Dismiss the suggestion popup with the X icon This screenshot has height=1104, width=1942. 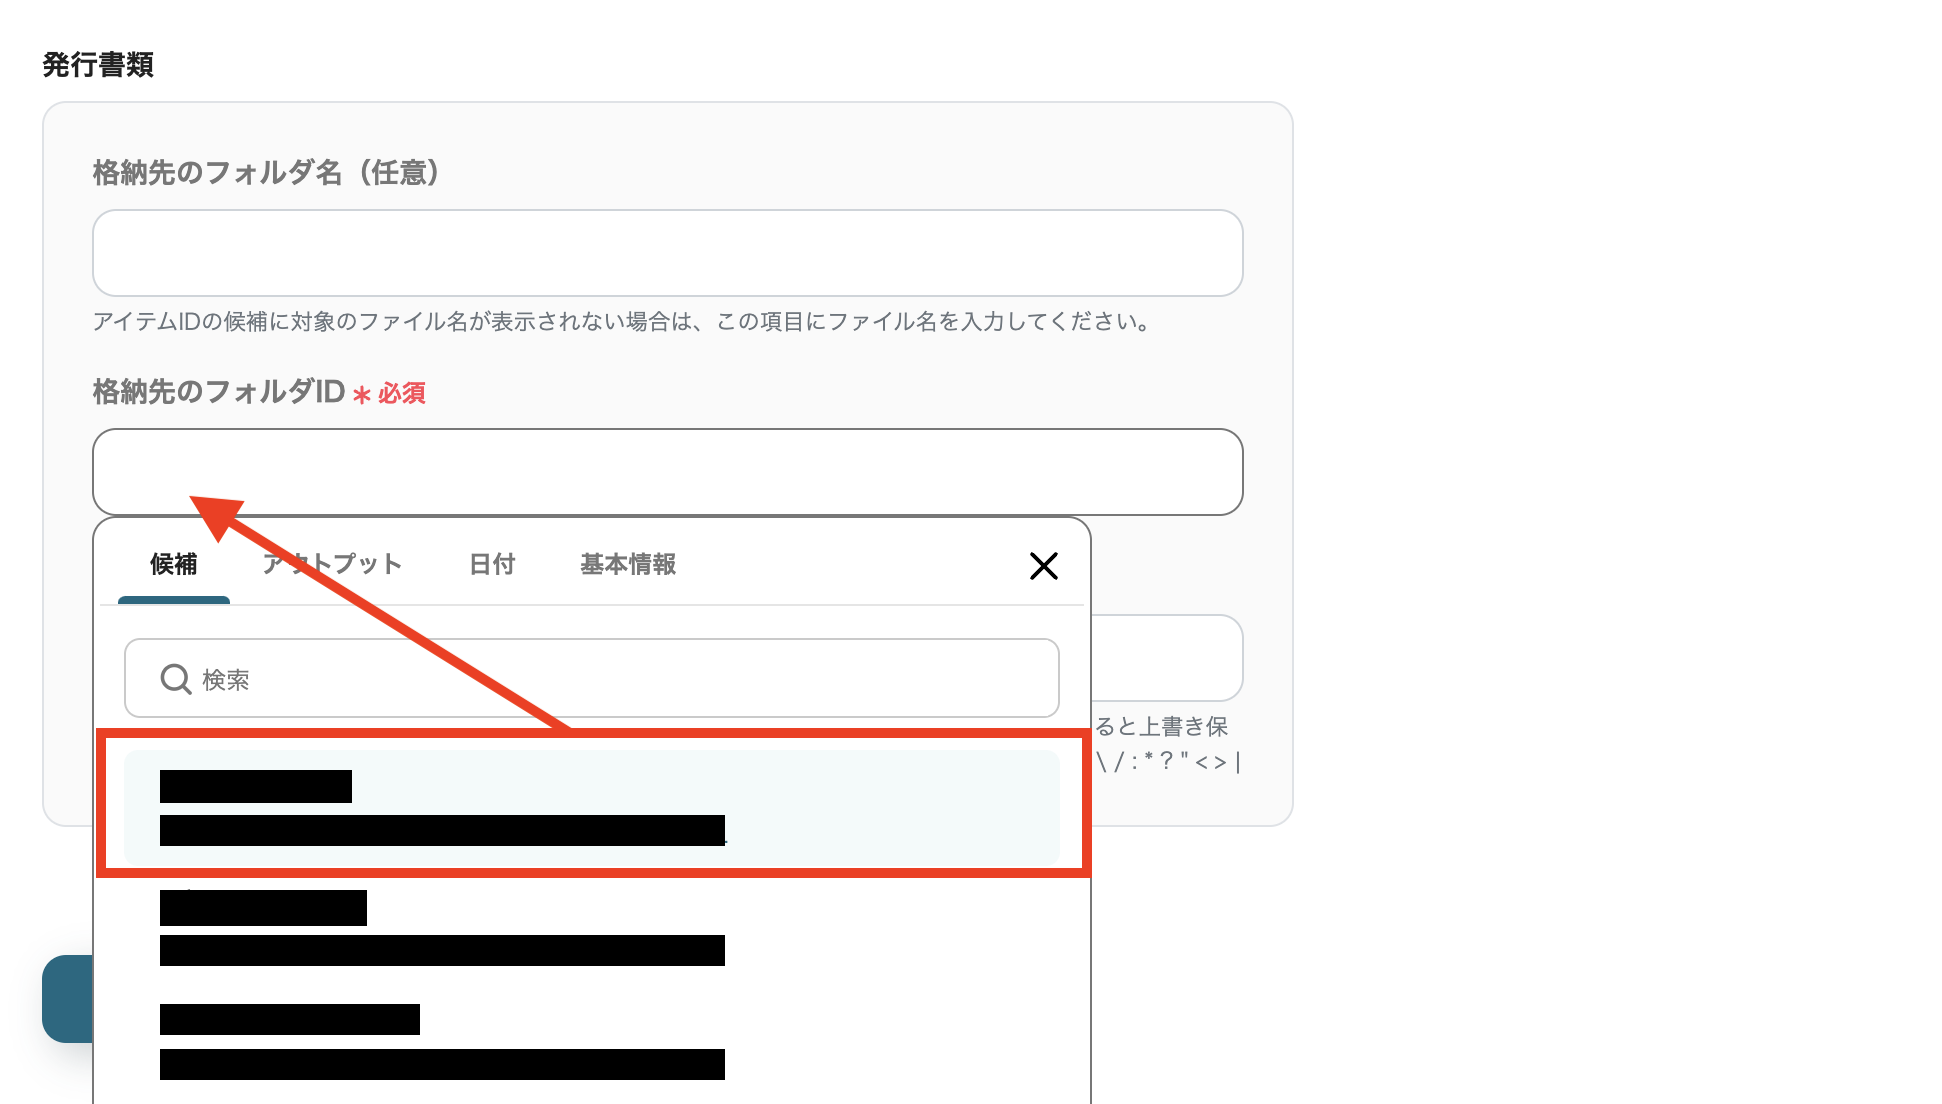click(1043, 565)
